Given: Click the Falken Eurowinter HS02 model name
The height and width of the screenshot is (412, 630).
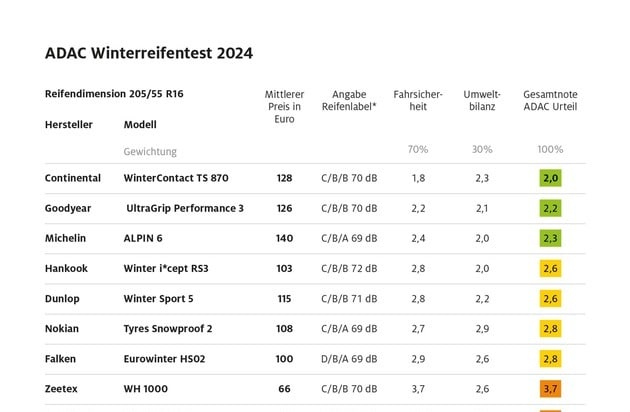Looking at the screenshot, I should tap(164, 359).
